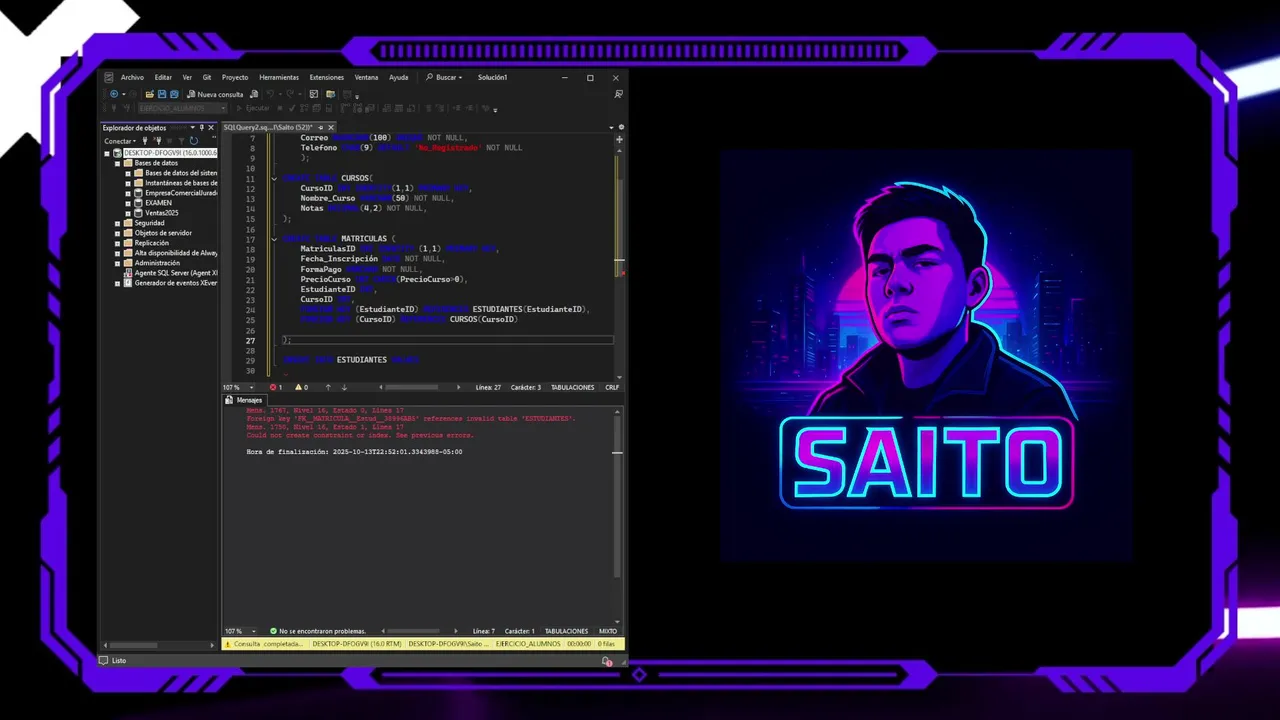Open Explorador de objetos window position dropdown
Viewport: 1280px width, 720px height.
pos(192,128)
